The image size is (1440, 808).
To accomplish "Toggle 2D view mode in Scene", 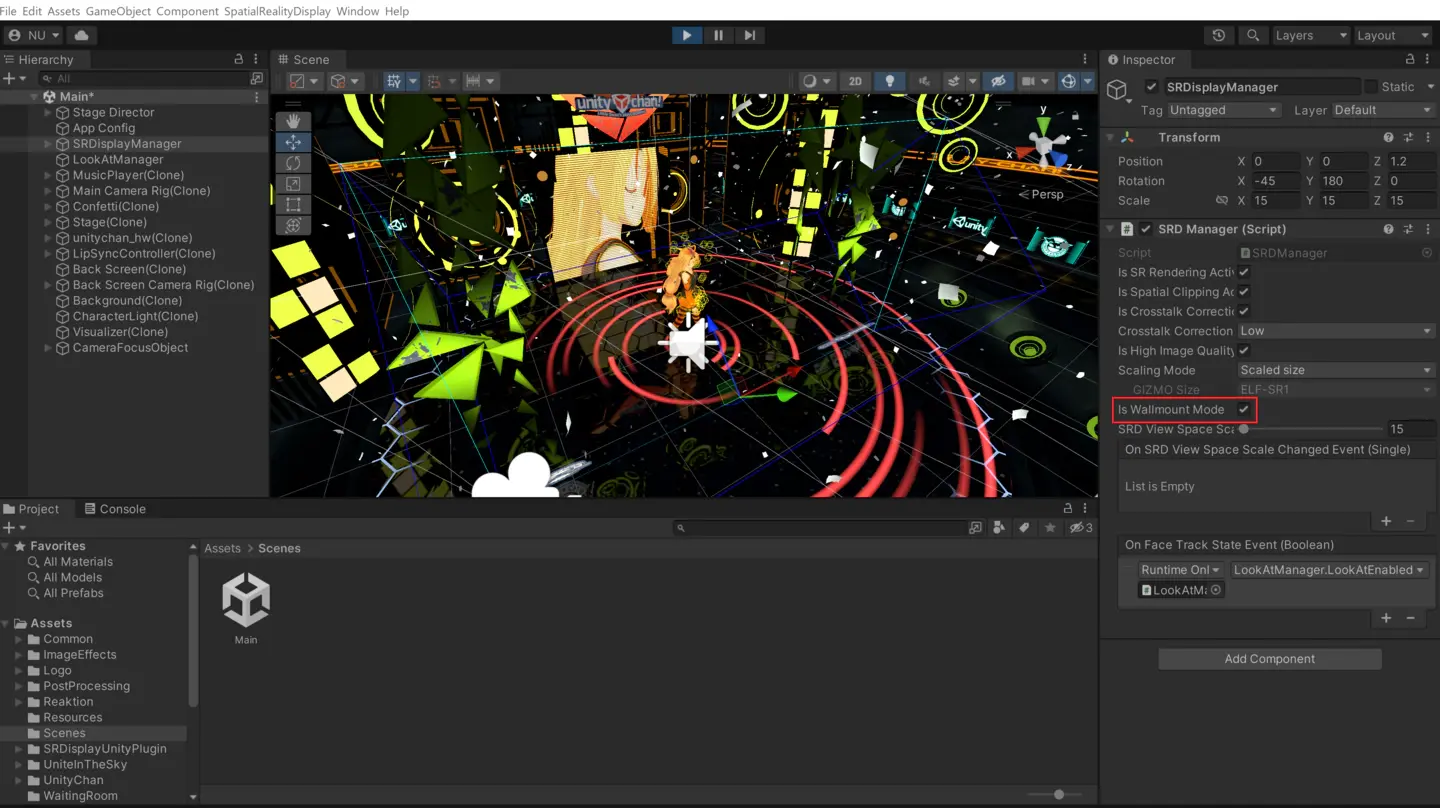I will [x=855, y=81].
